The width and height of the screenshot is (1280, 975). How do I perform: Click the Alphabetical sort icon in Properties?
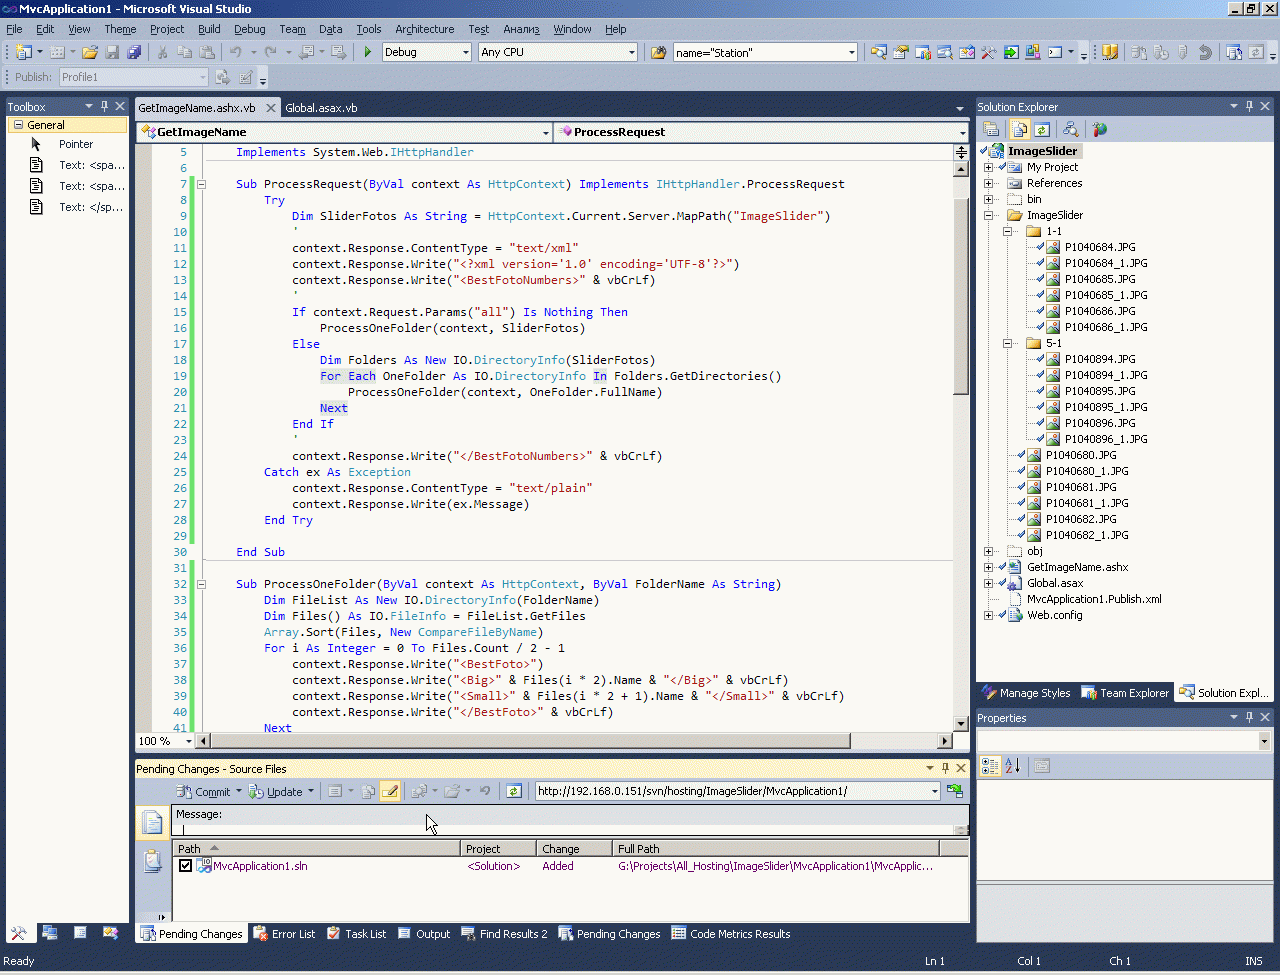tap(1013, 766)
